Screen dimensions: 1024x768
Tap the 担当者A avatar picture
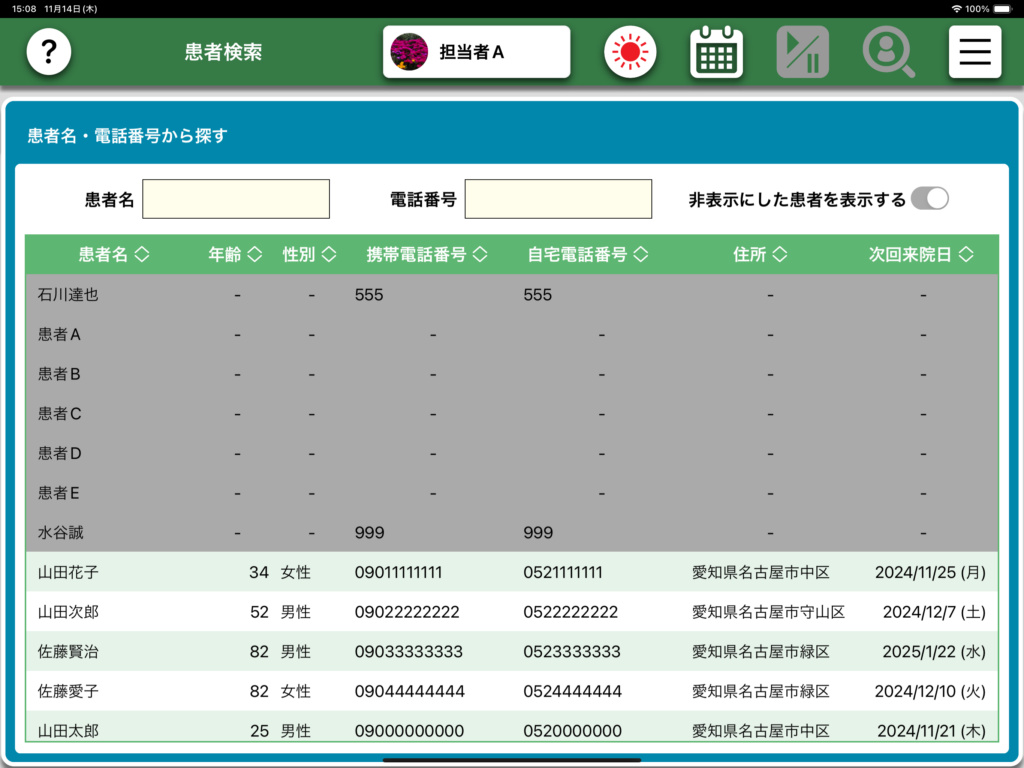pos(409,52)
